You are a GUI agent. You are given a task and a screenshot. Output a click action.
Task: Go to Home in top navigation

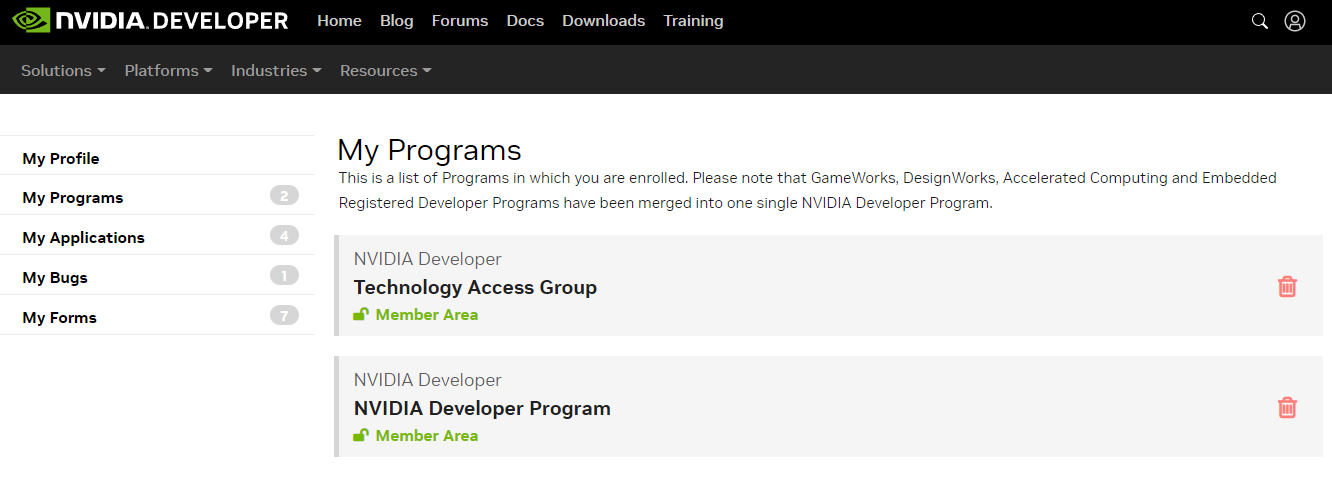(339, 20)
